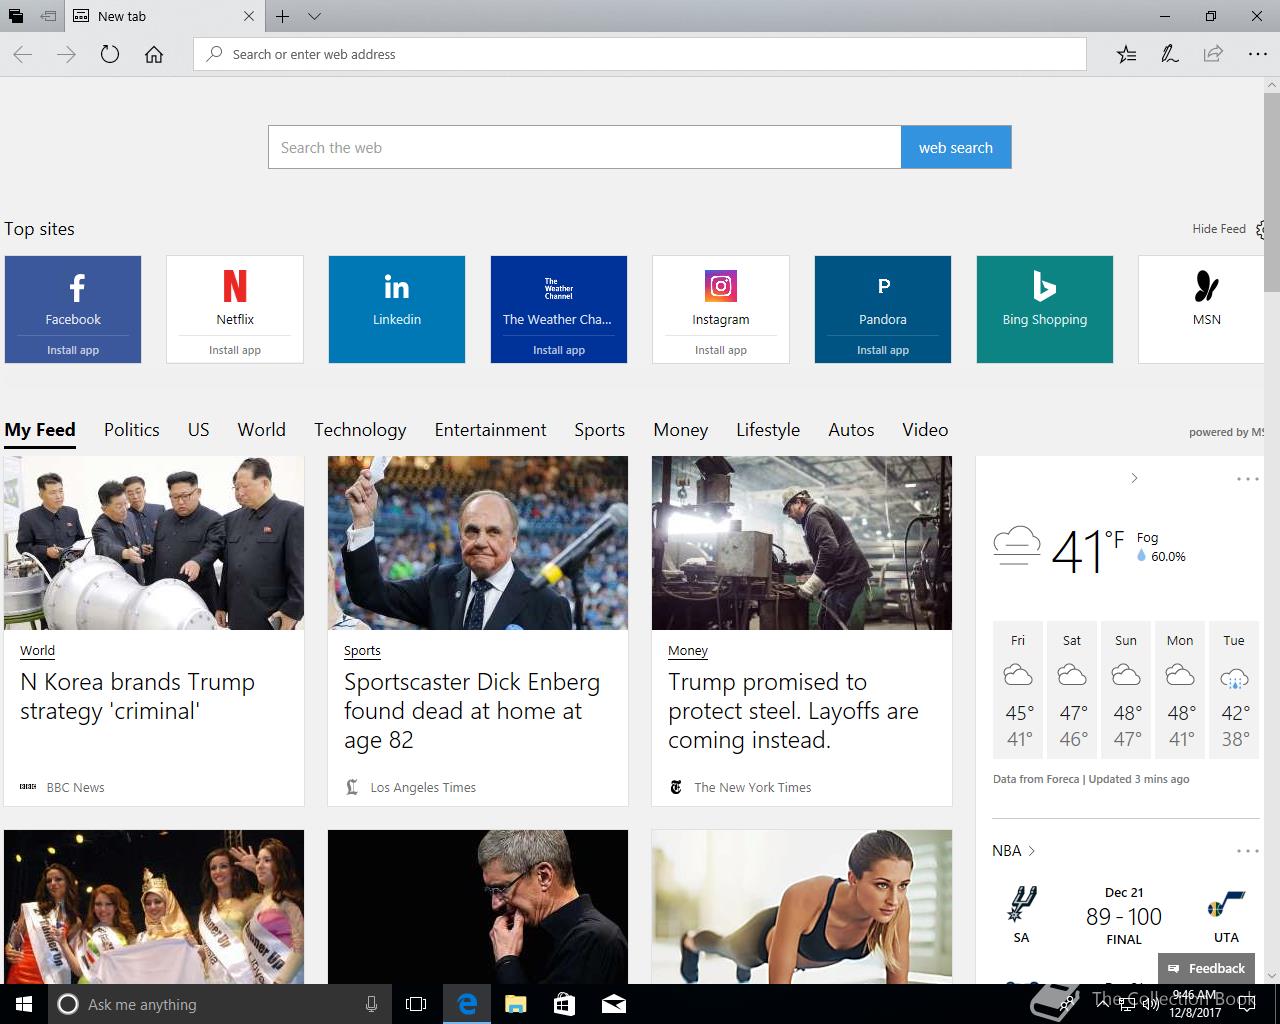This screenshot has width=1280, height=1024.
Task: Open File Explorer from taskbar
Action: [515, 1004]
